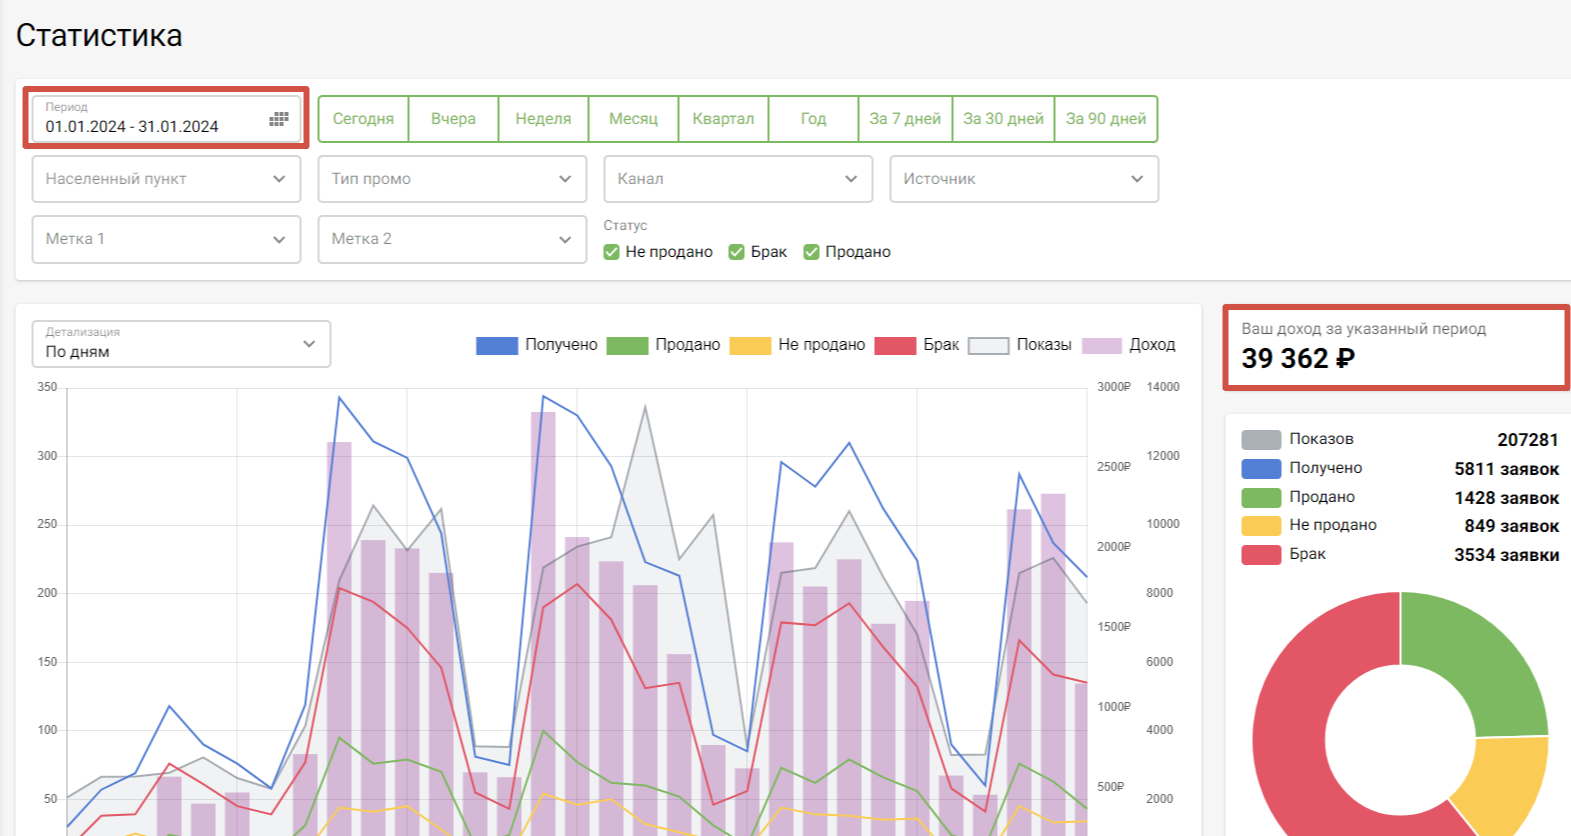Screen dimensions: 1571x836
Task: Toggle Получено series in chart legend
Action: [537, 345]
